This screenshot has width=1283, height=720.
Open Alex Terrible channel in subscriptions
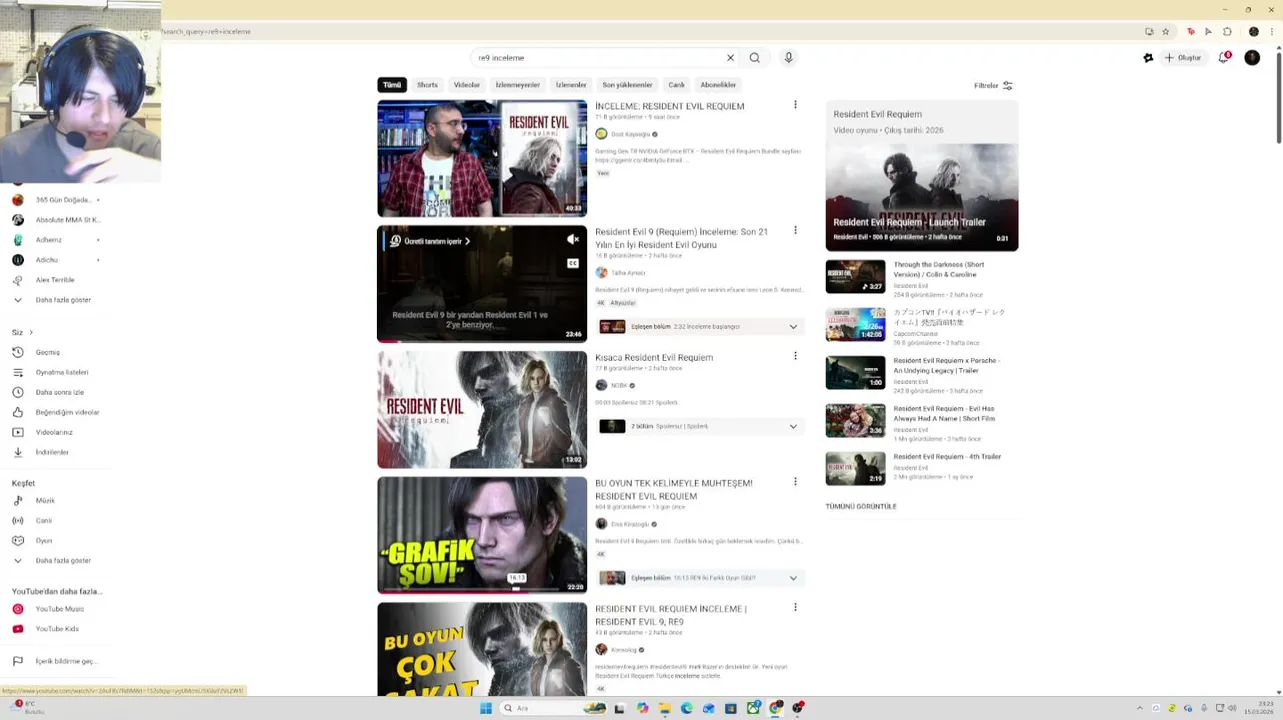[55, 280]
